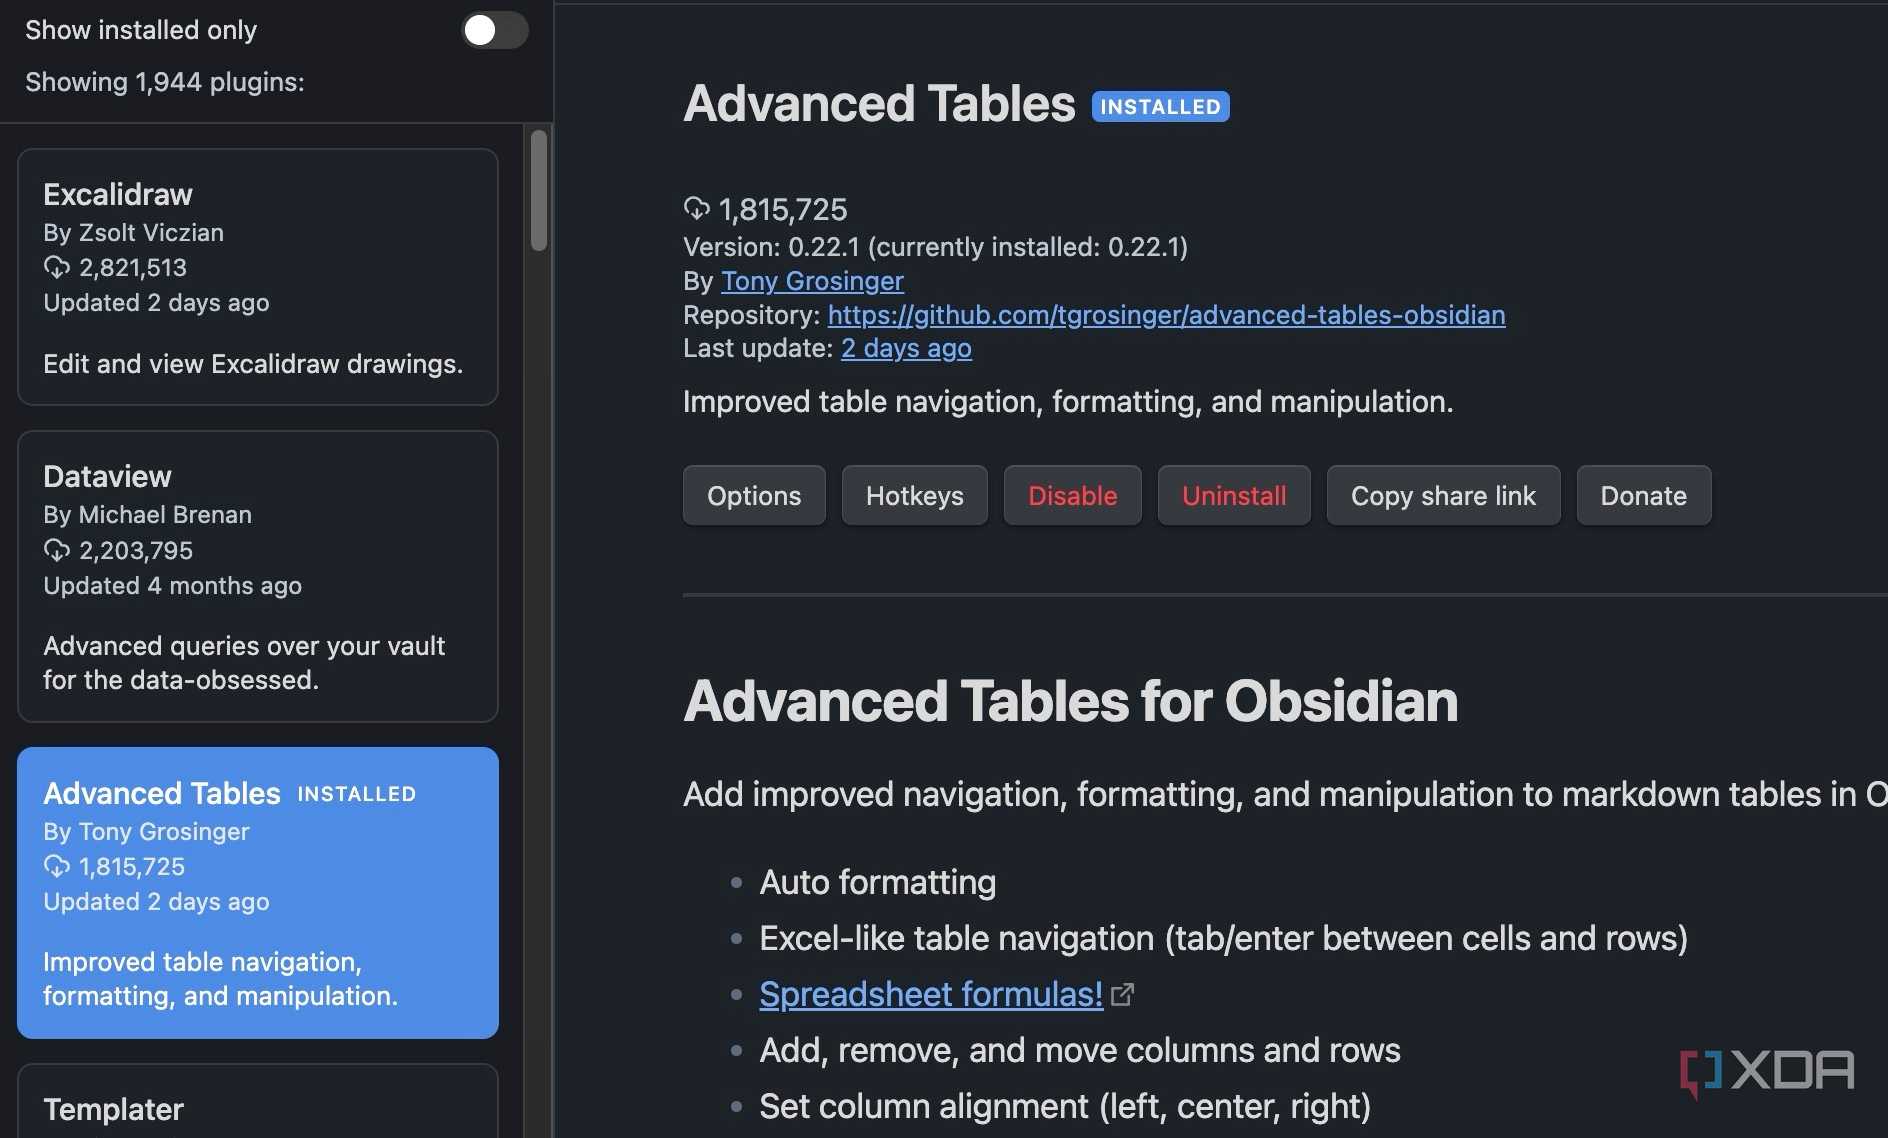
Task: Click the download icon beside 1,815,725 in details
Action: pyautogui.click(x=697, y=208)
